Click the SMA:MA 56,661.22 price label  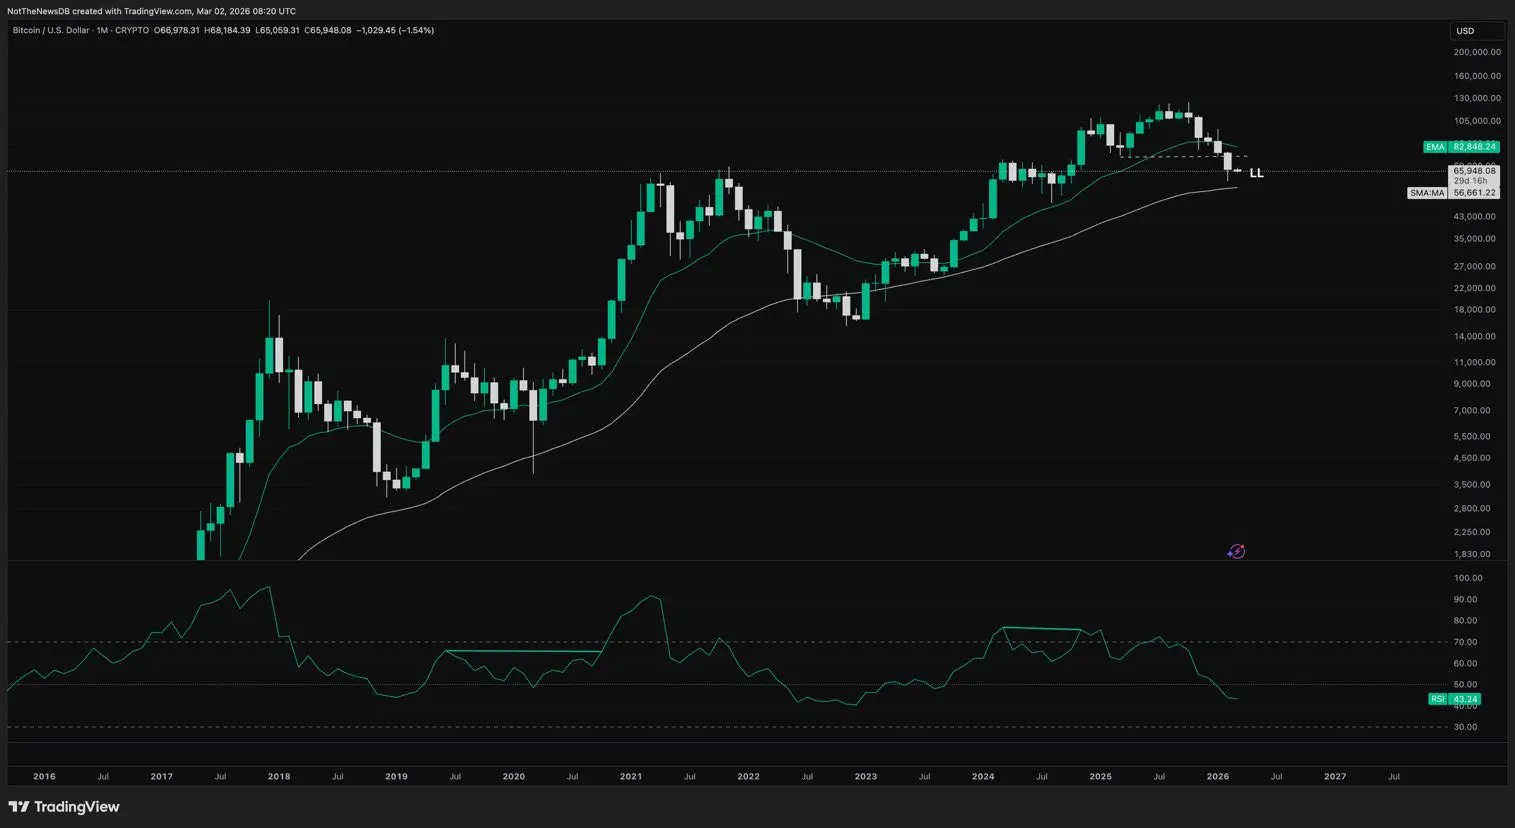pos(1453,193)
